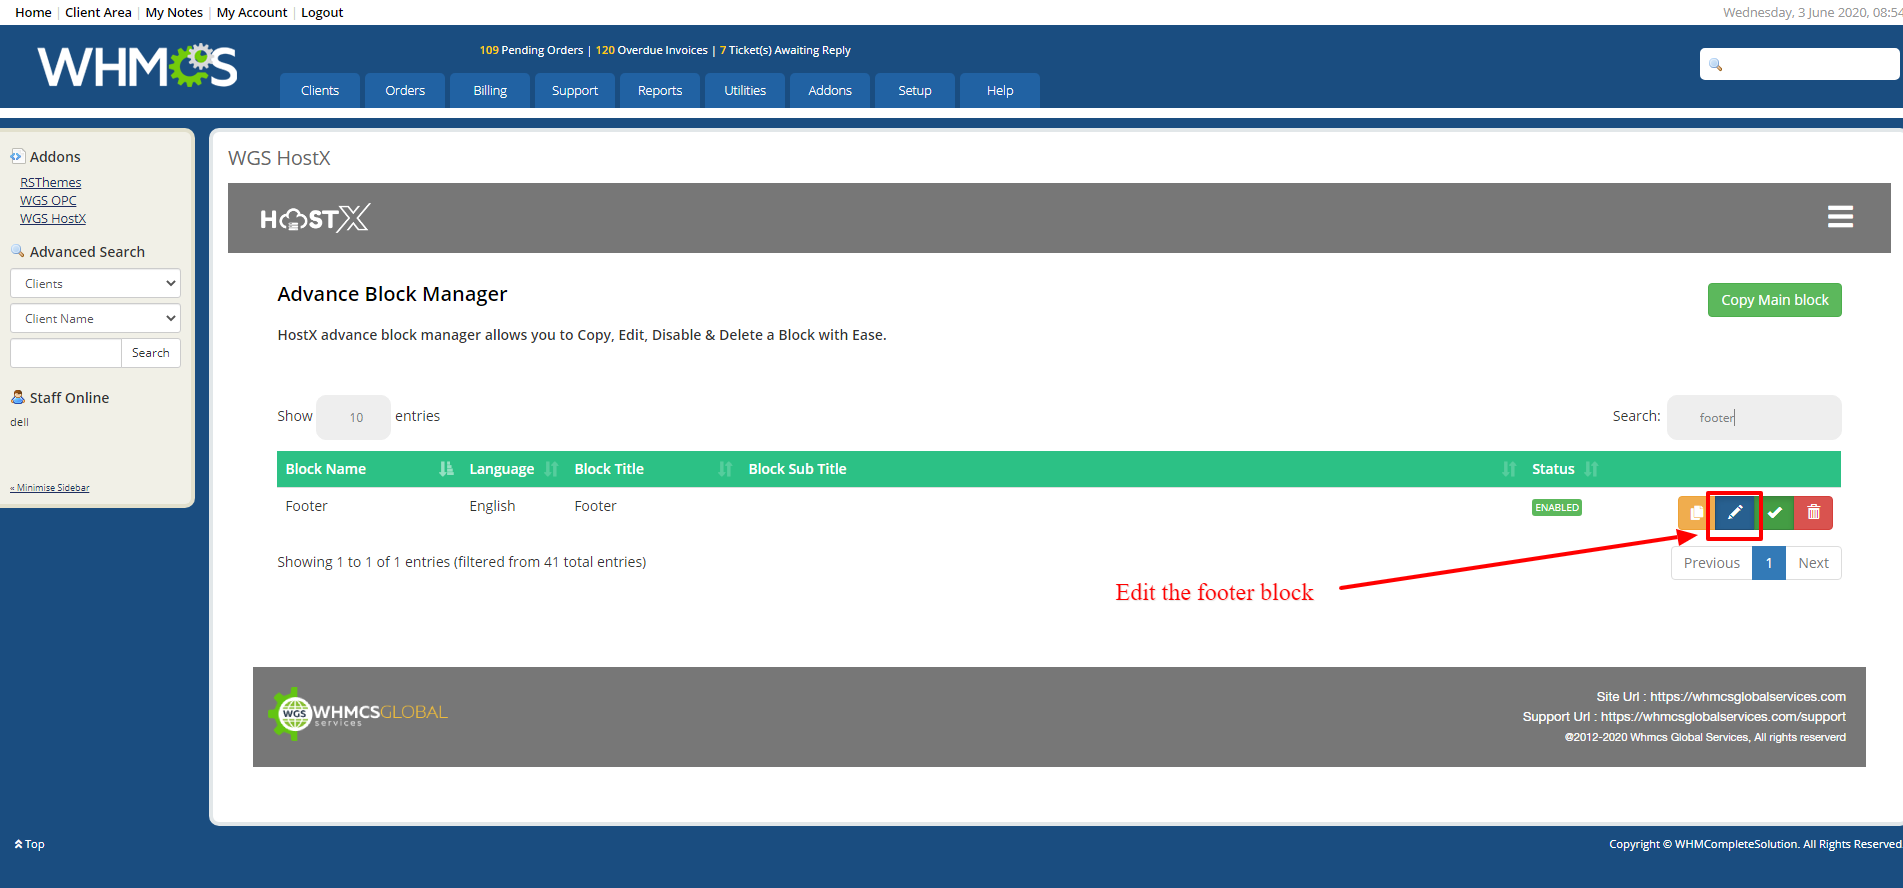Click the HostX logo in header
Image resolution: width=1903 pixels, height=888 pixels.
coord(315,218)
